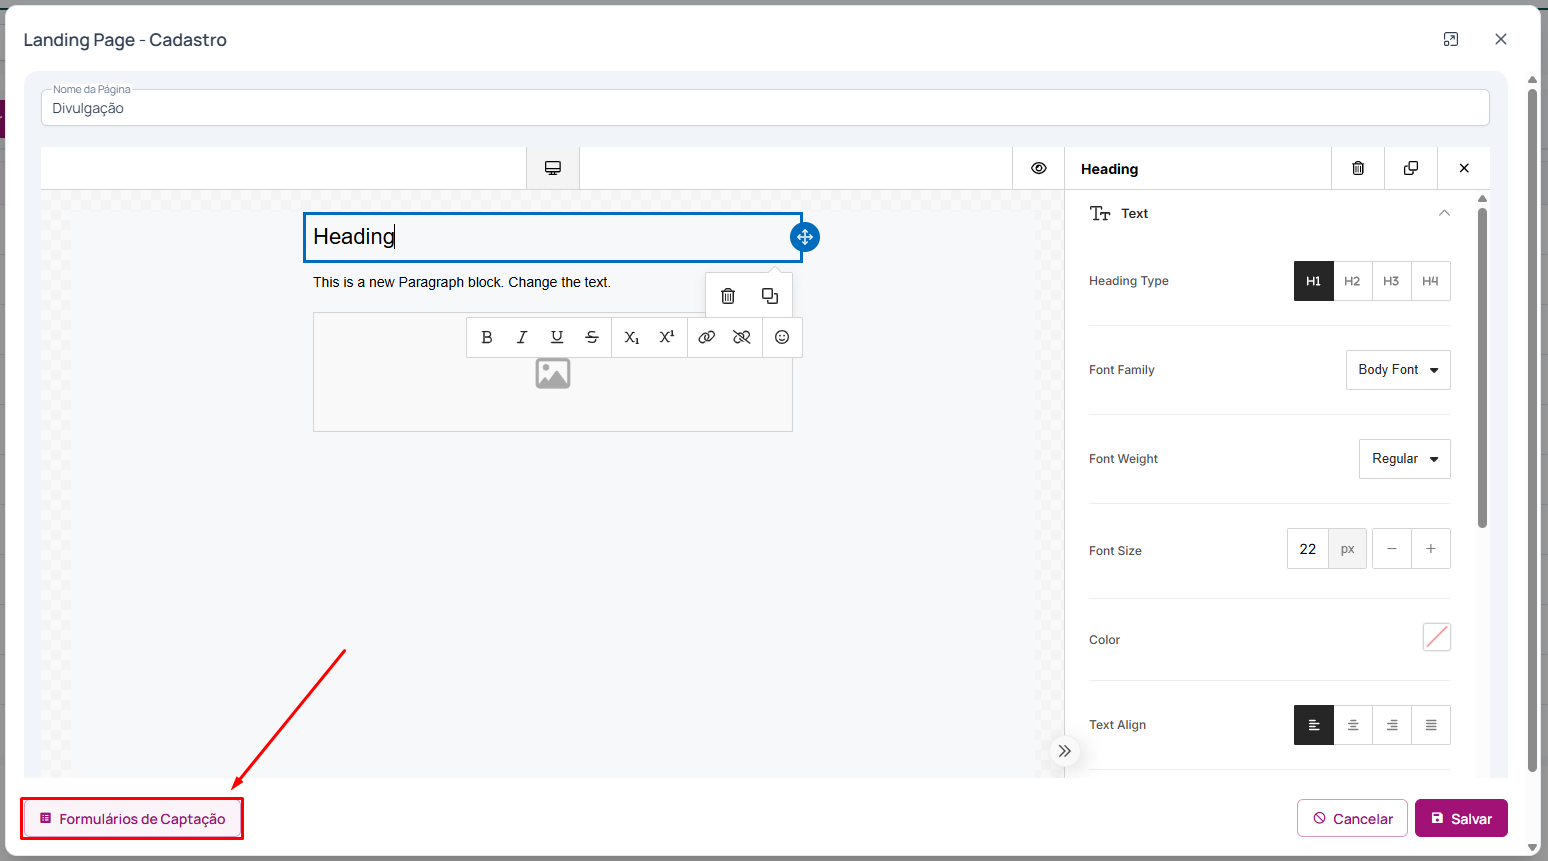The image size is (1548, 861).
Task: Delete the block using the Heading panel trash icon
Action: point(1358,168)
